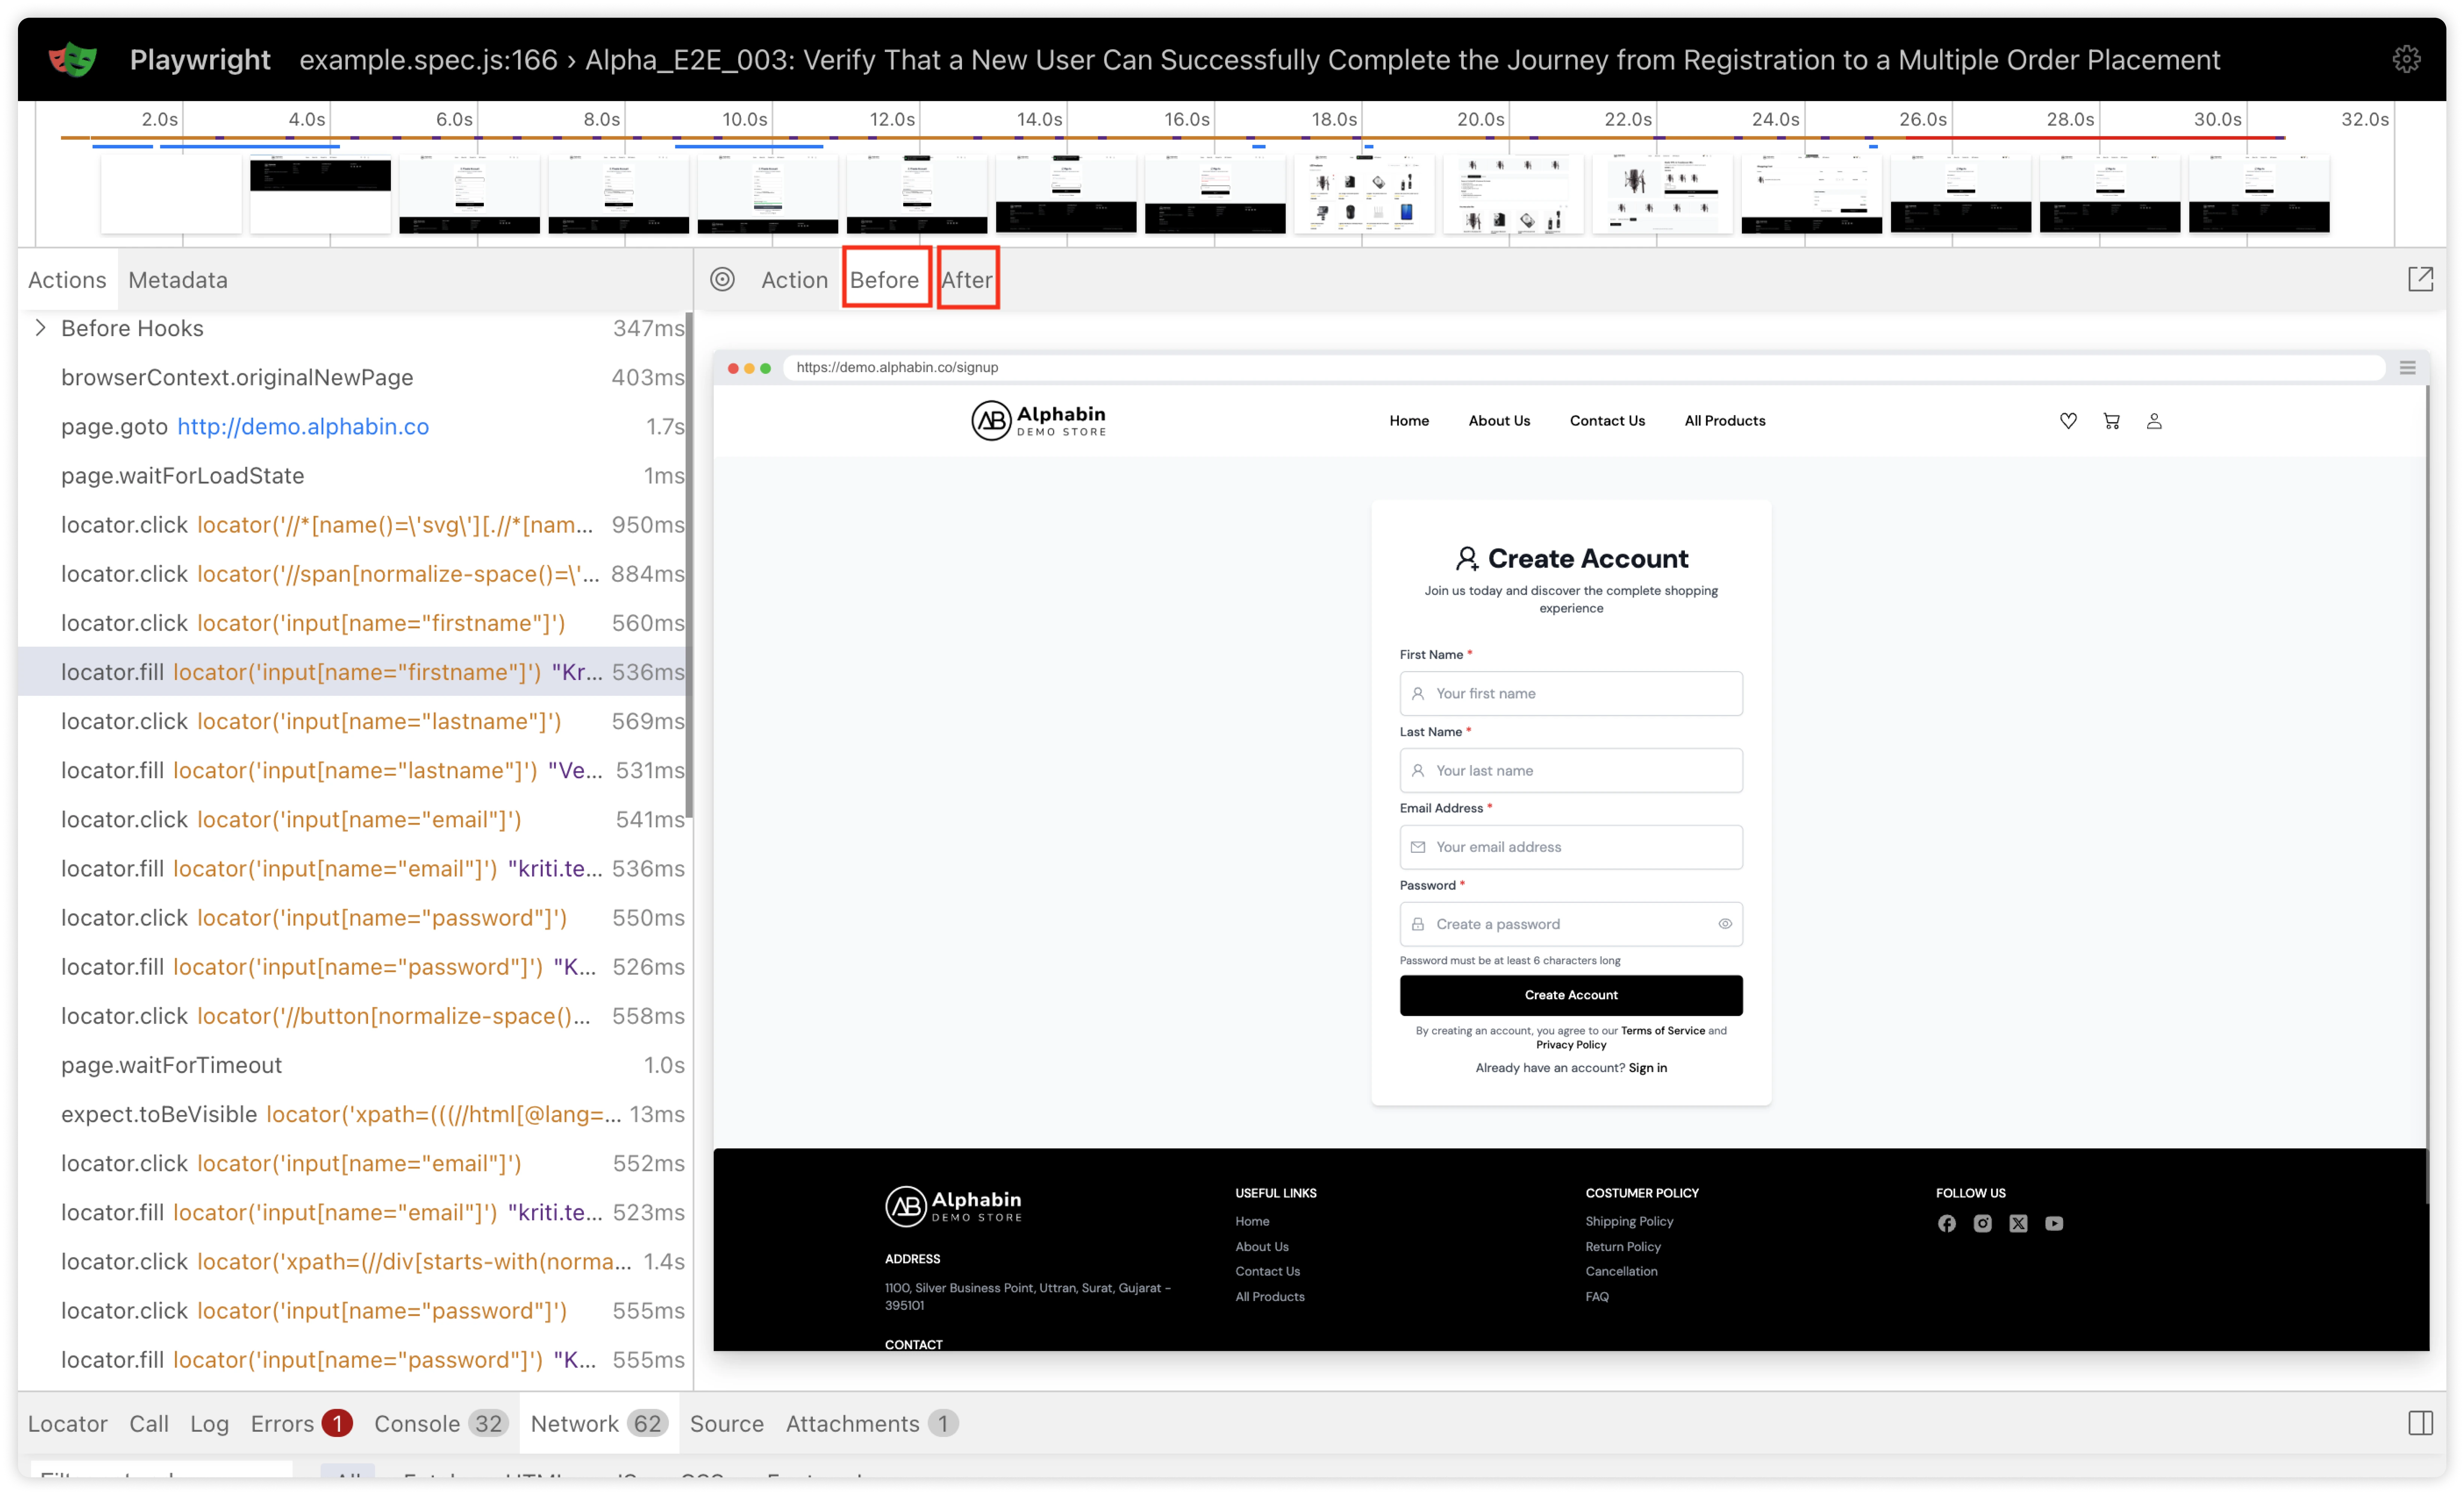This screenshot has height=1495, width=2464.
Task: Click the wishlist heart icon in the store header
Action: click(x=2068, y=421)
